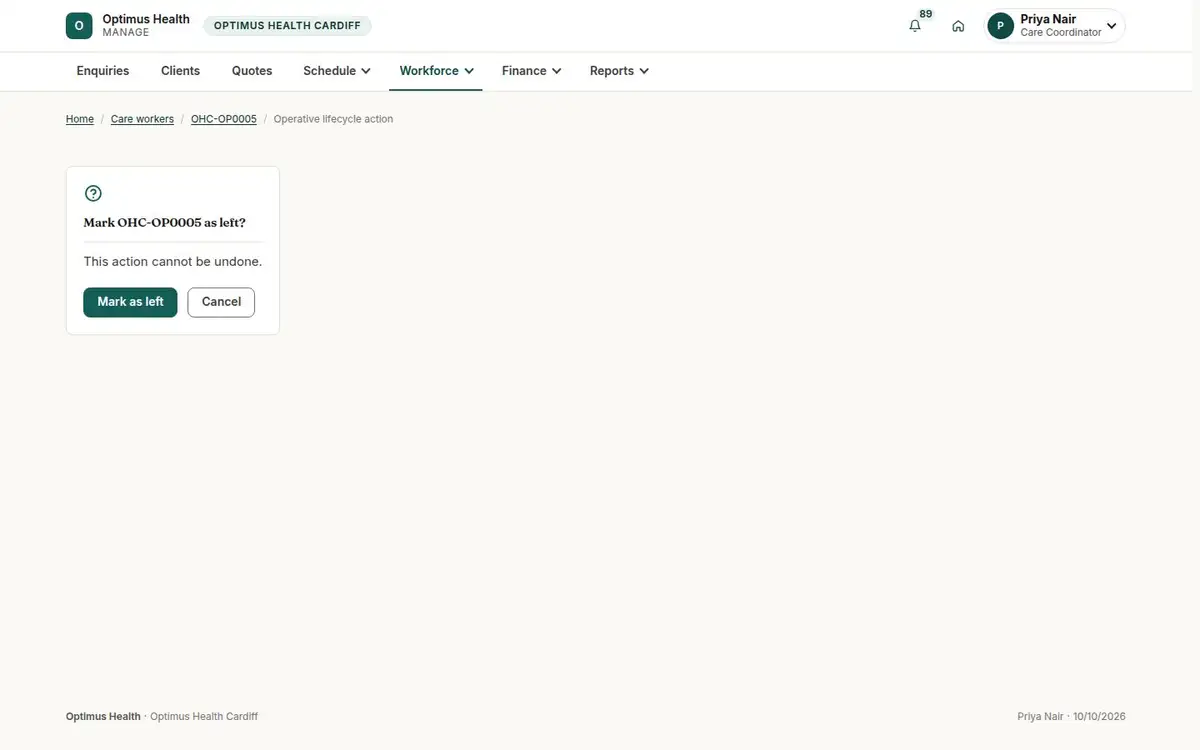1200x750 pixels.
Task: Click the Cancel button
Action: click(x=221, y=302)
